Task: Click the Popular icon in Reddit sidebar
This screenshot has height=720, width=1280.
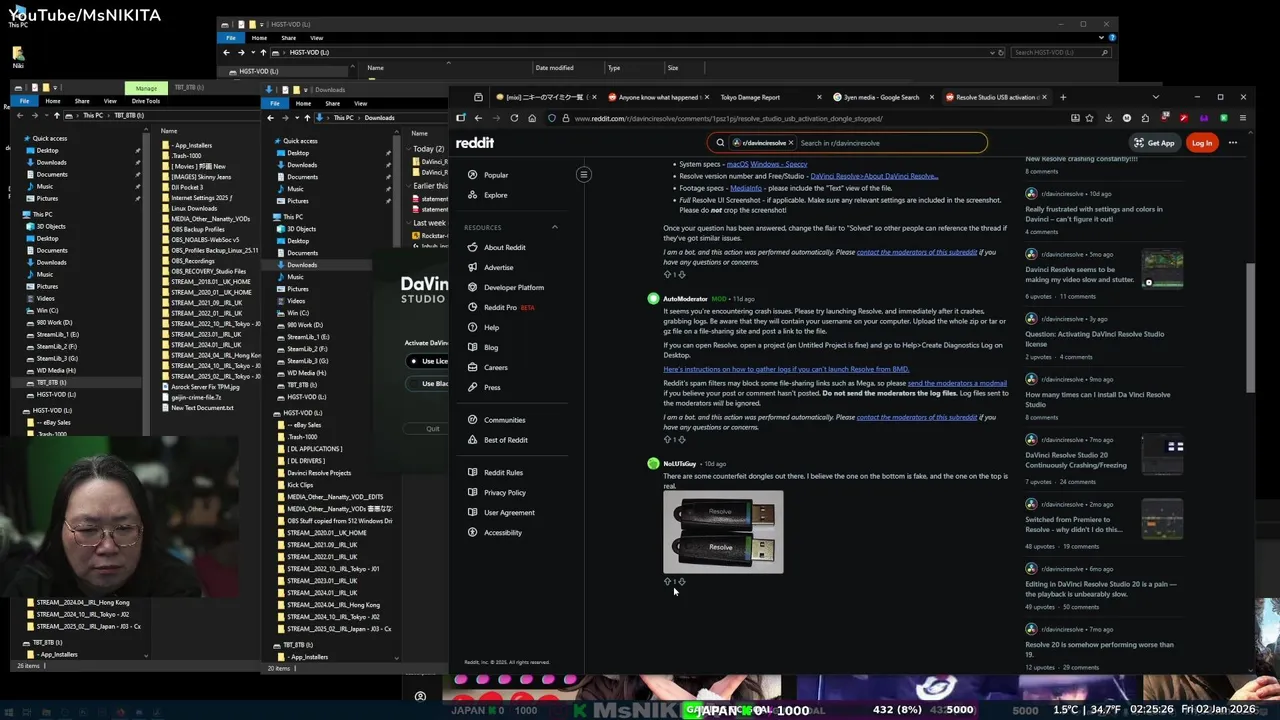Action: tap(472, 175)
